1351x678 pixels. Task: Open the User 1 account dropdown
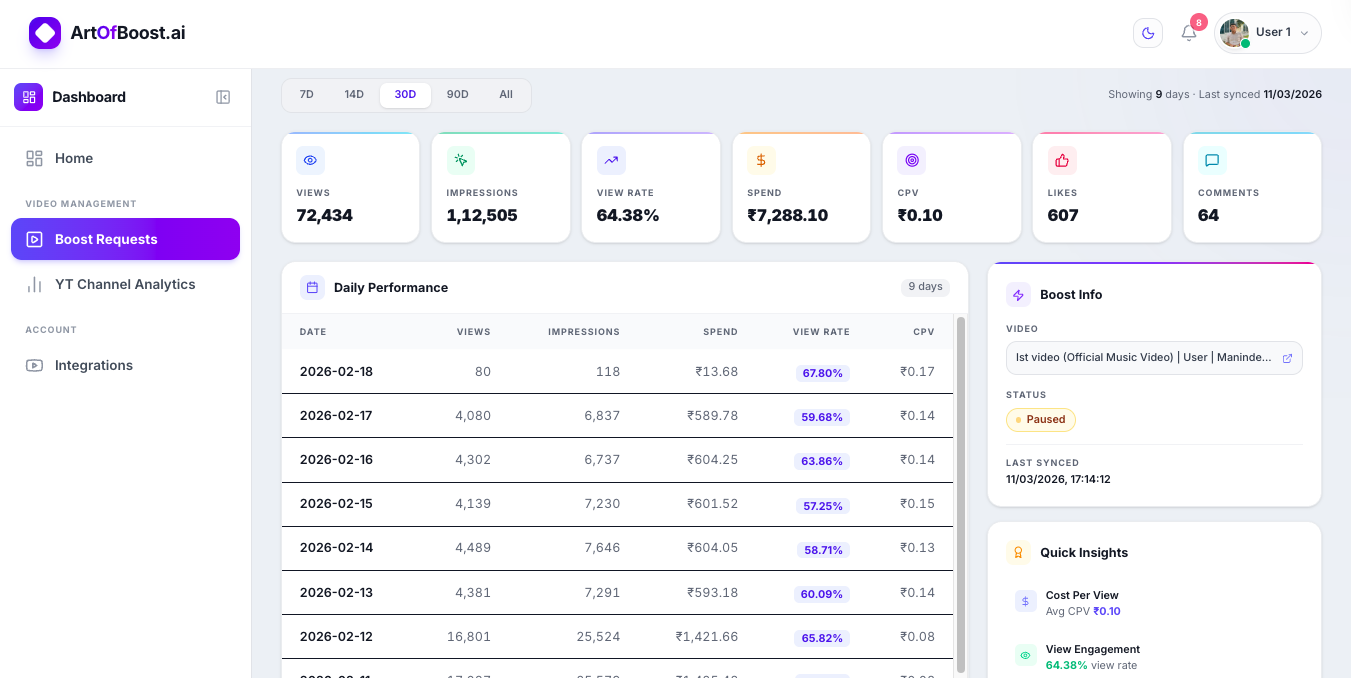[1267, 32]
